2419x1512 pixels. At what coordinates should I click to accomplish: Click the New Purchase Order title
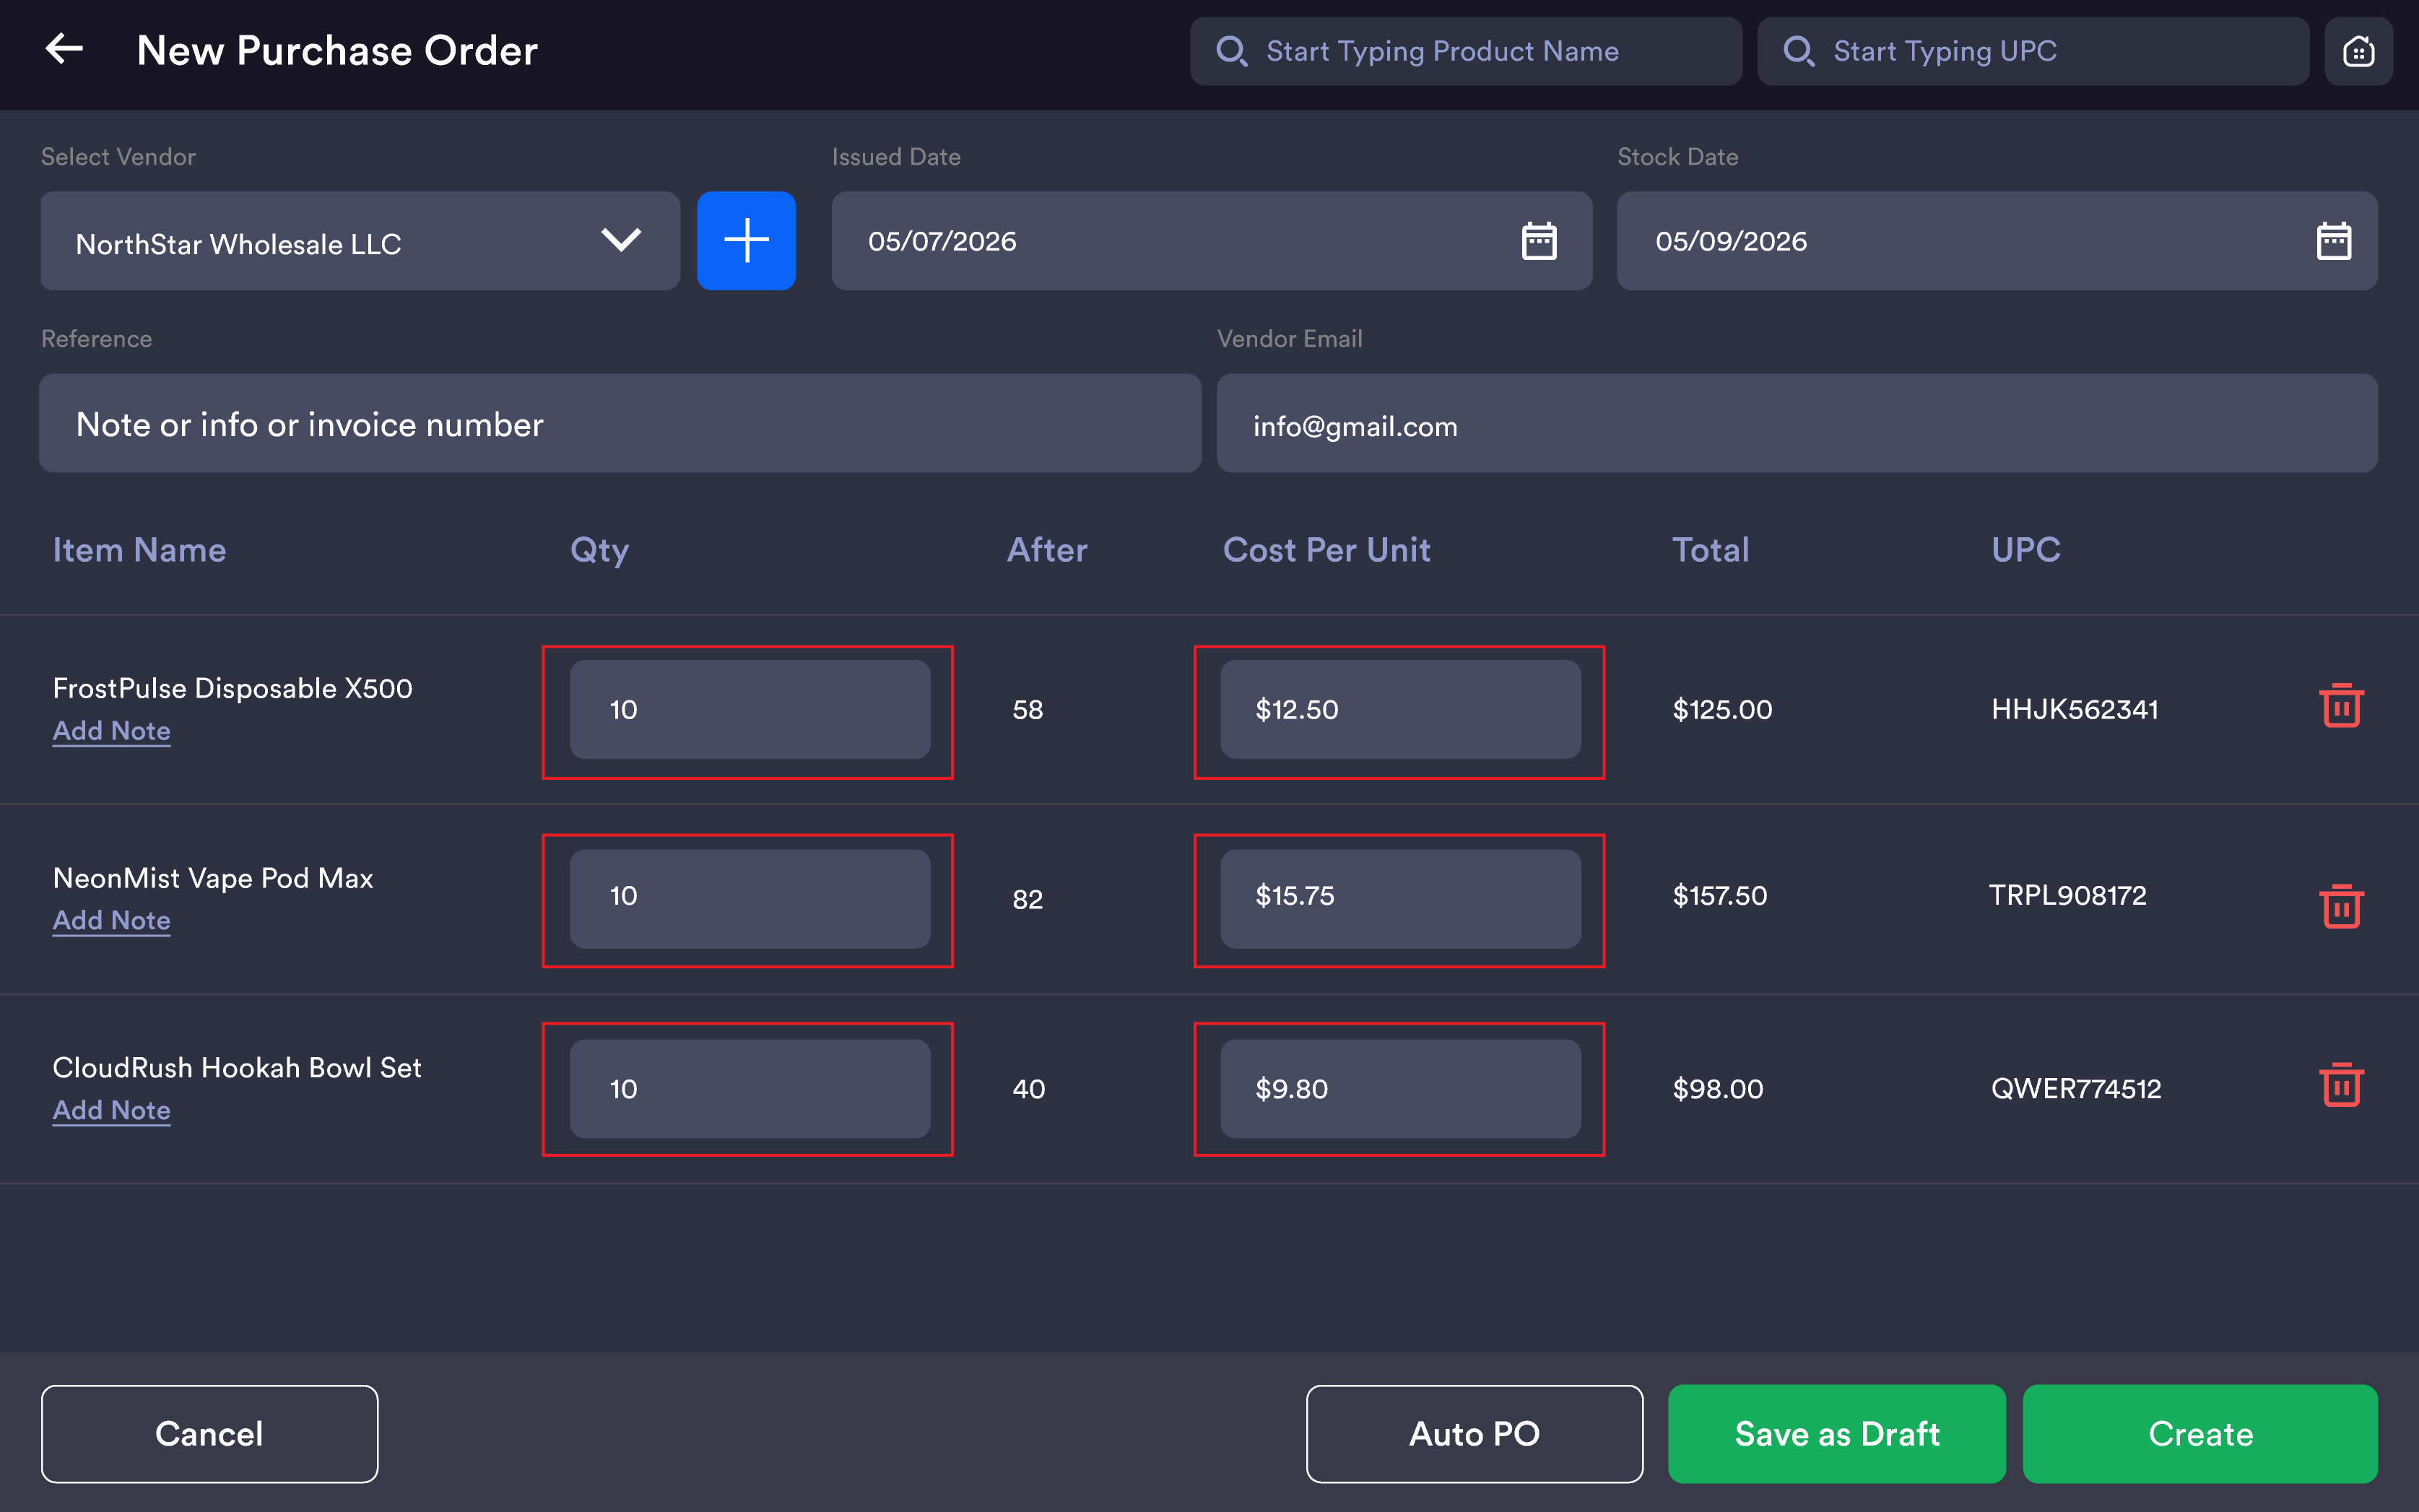[337, 50]
